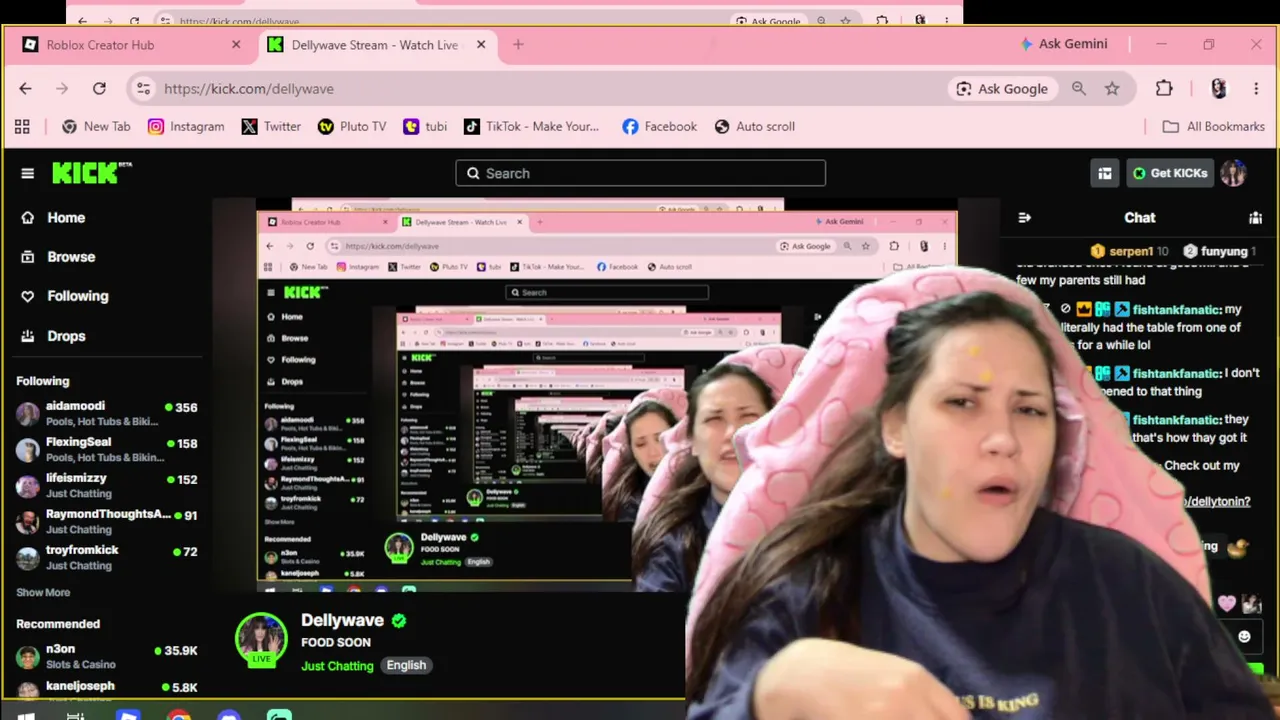
Task: Open the TikTok bookmark
Action: click(531, 127)
